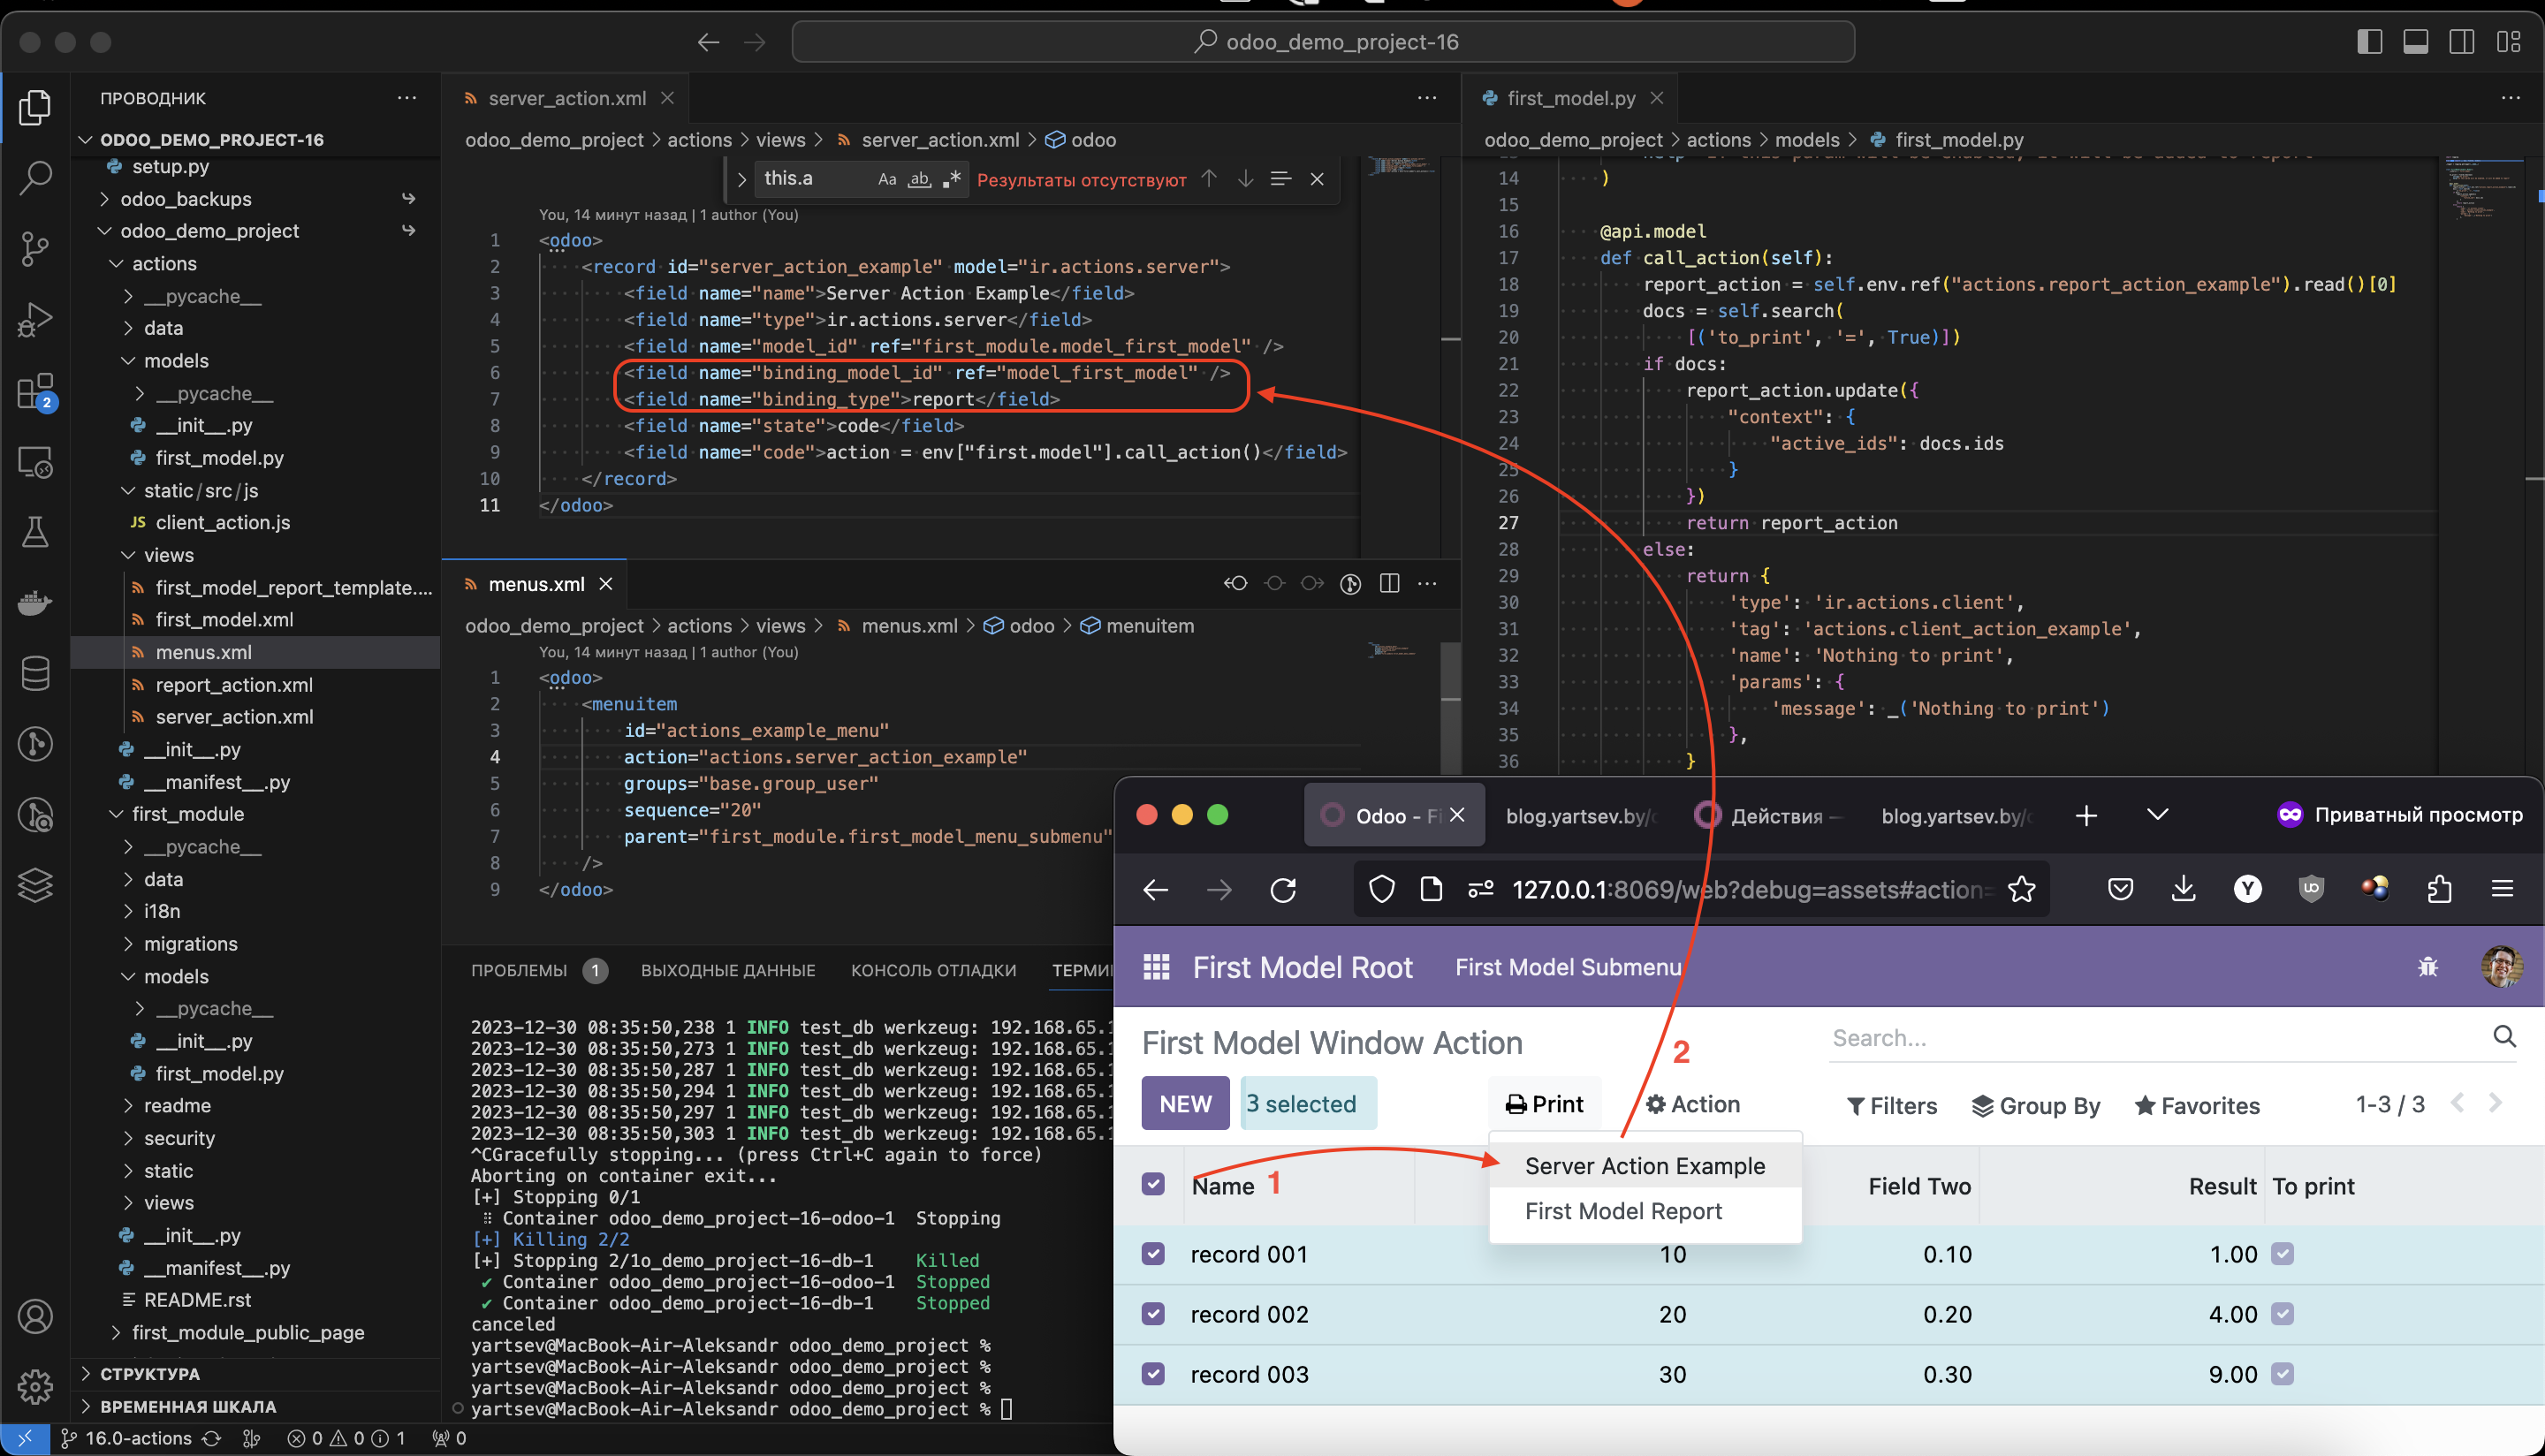Split the menus.xml editor to the side

coord(1389,583)
